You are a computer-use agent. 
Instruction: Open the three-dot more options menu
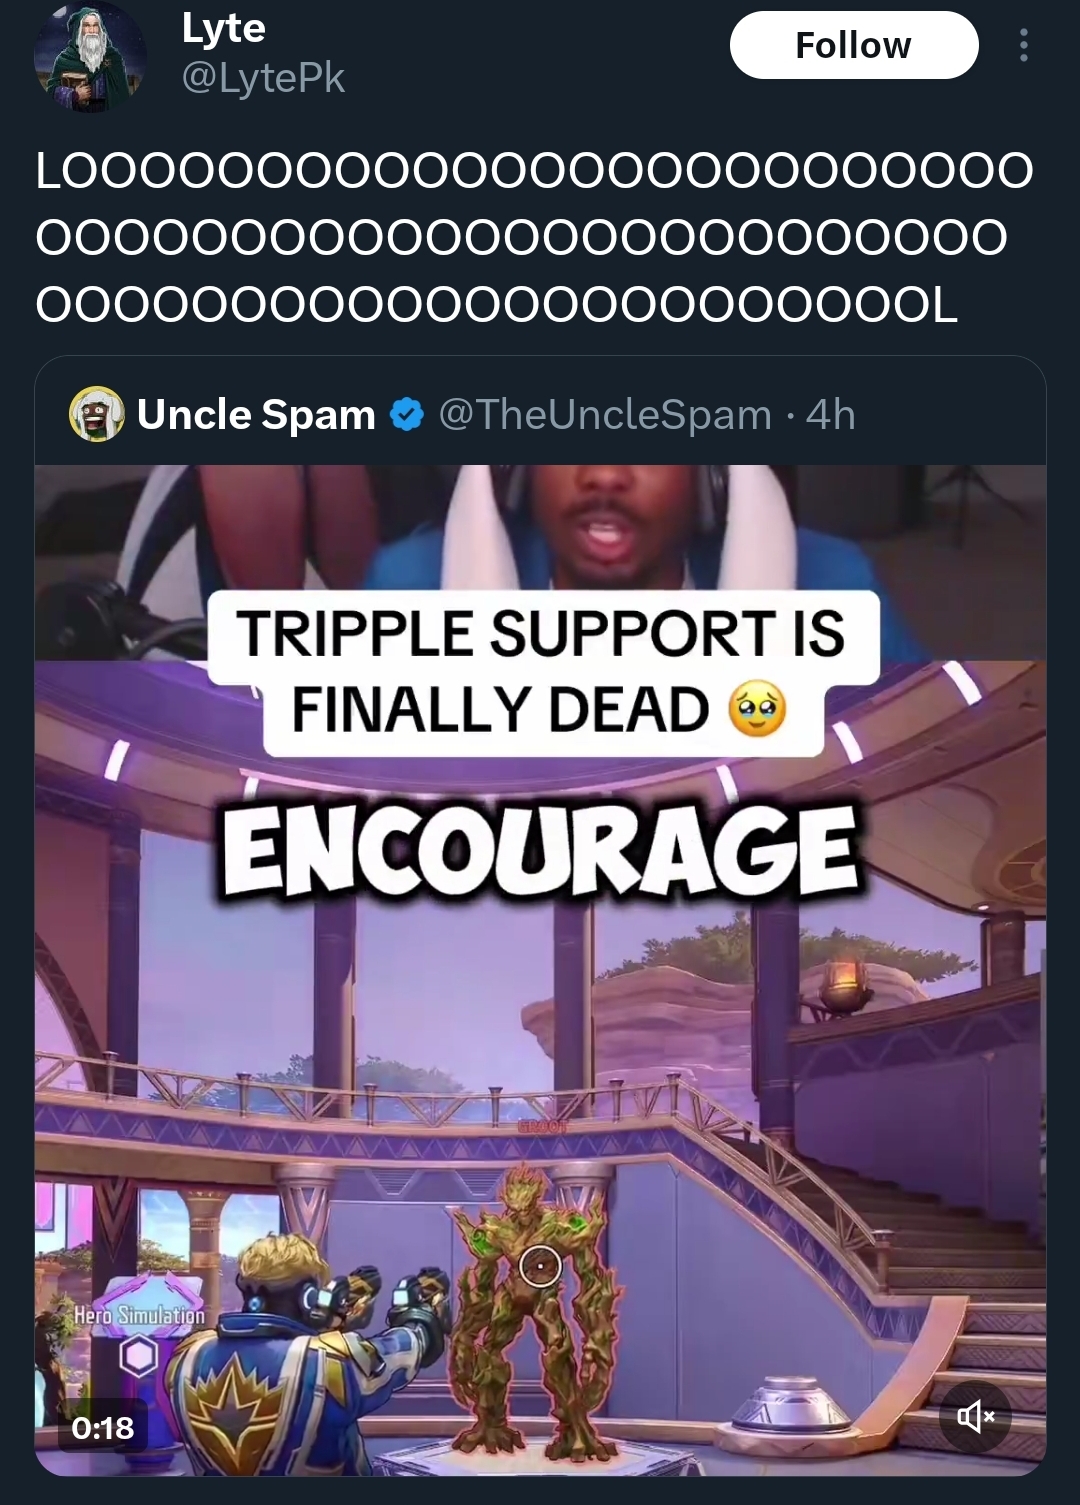click(x=1022, y=45)
